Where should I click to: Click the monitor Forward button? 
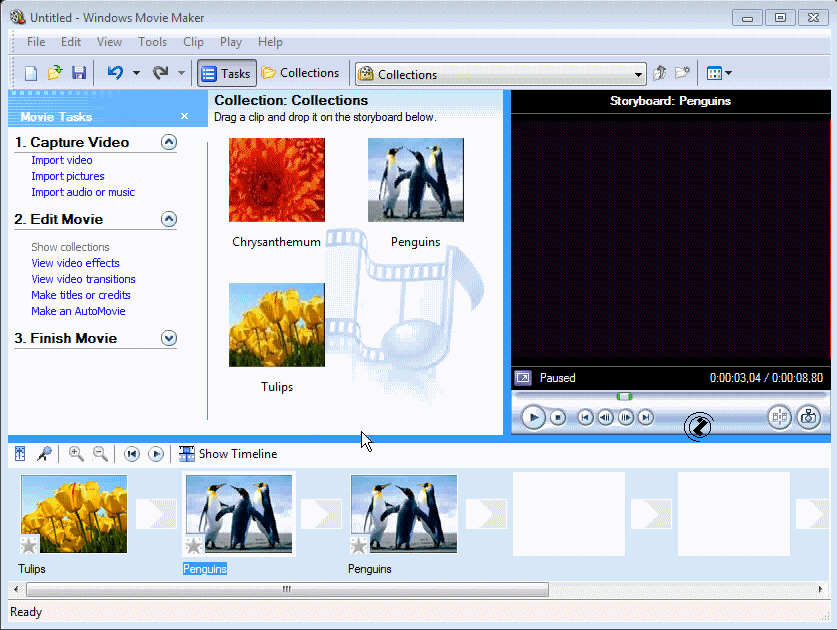click(646, 417)
